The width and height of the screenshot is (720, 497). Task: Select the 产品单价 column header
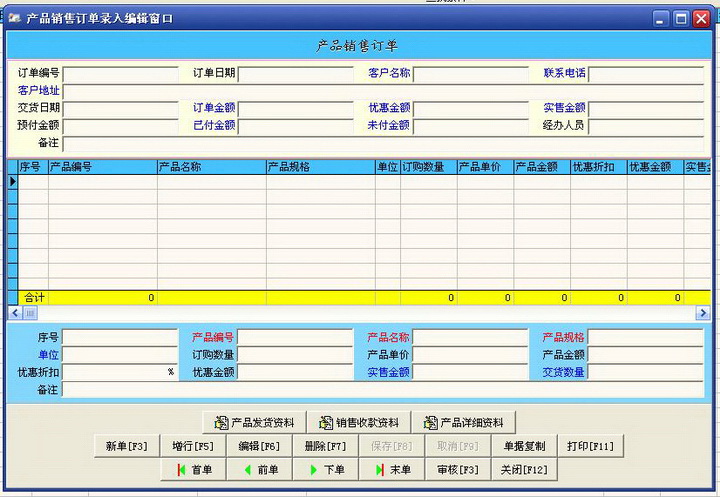click(x=485, y=167)
